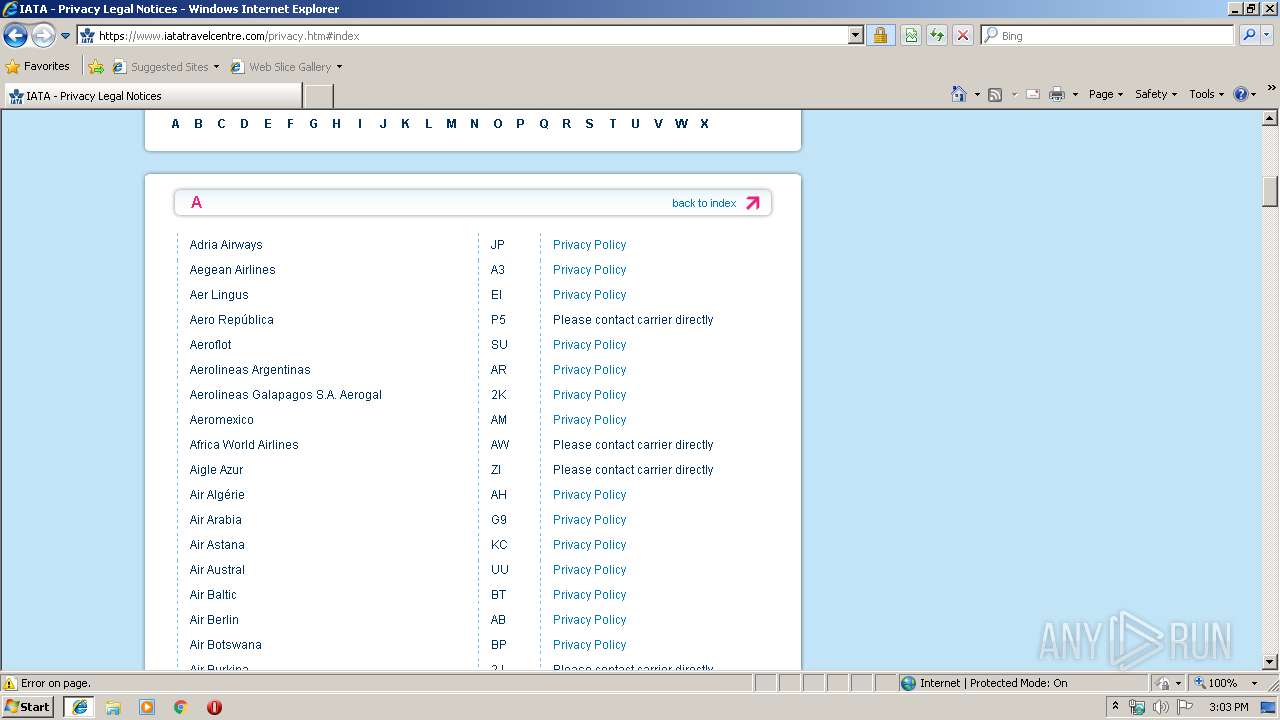The image size is (1280, 720).
Task: Click the security lock icon in address bar
Action: pyautogui.click(x=880, y=35)
